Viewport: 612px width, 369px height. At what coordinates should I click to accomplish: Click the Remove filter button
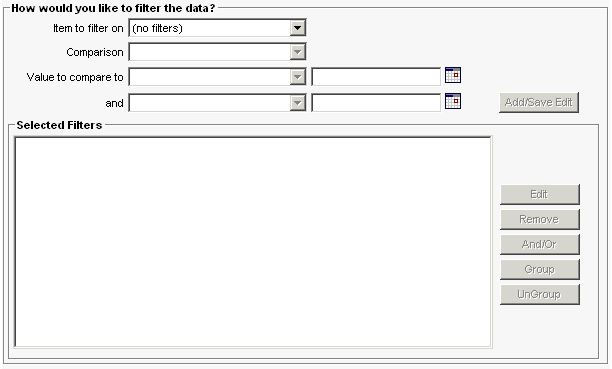point(540,219)
